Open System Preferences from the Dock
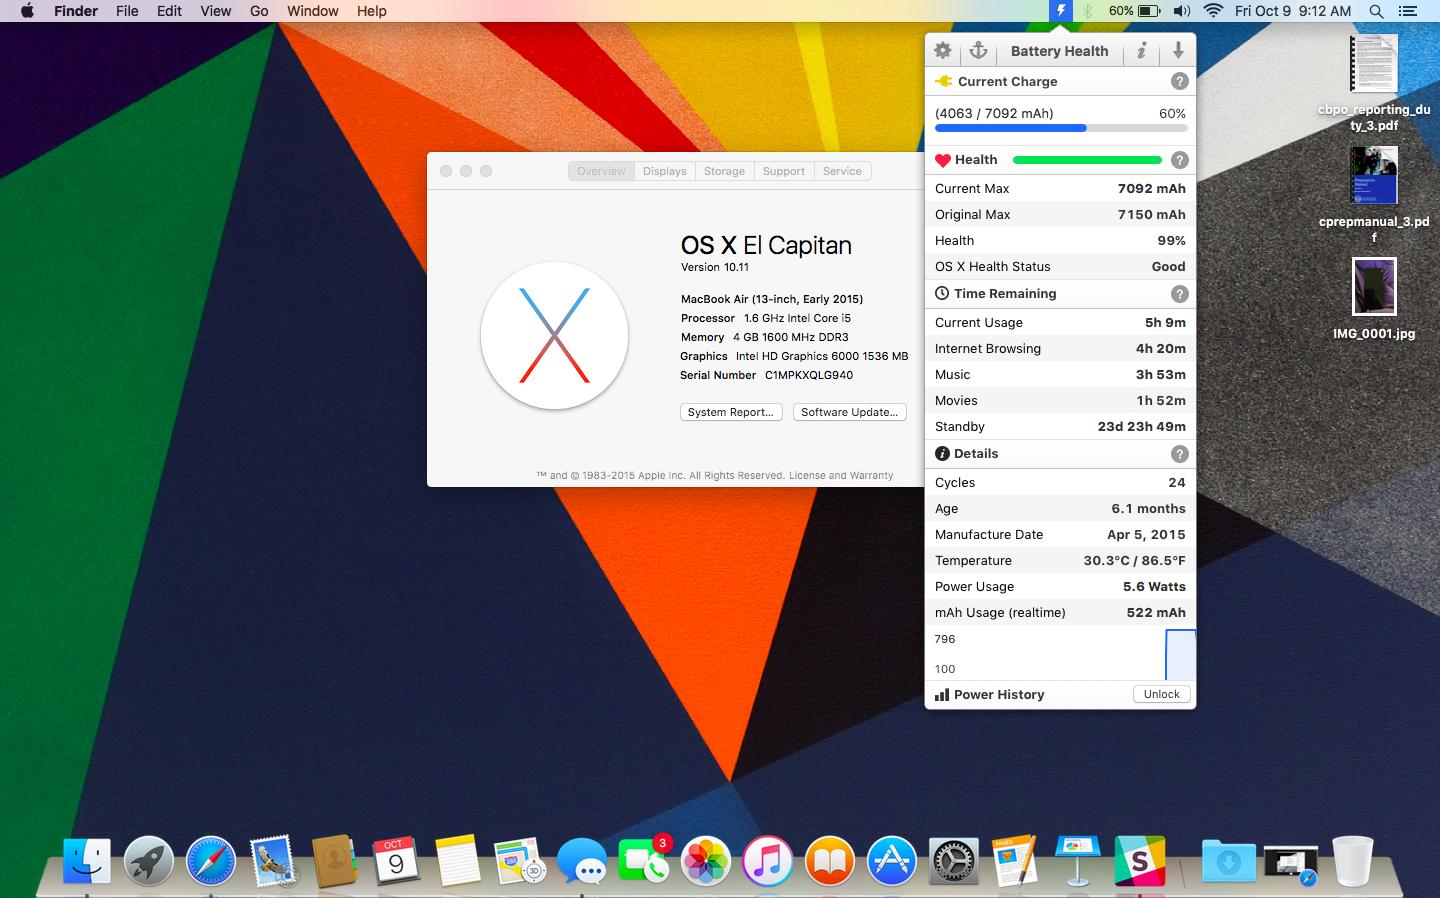Viewport: 1440px width, 898px height. [x=954, y=860]
